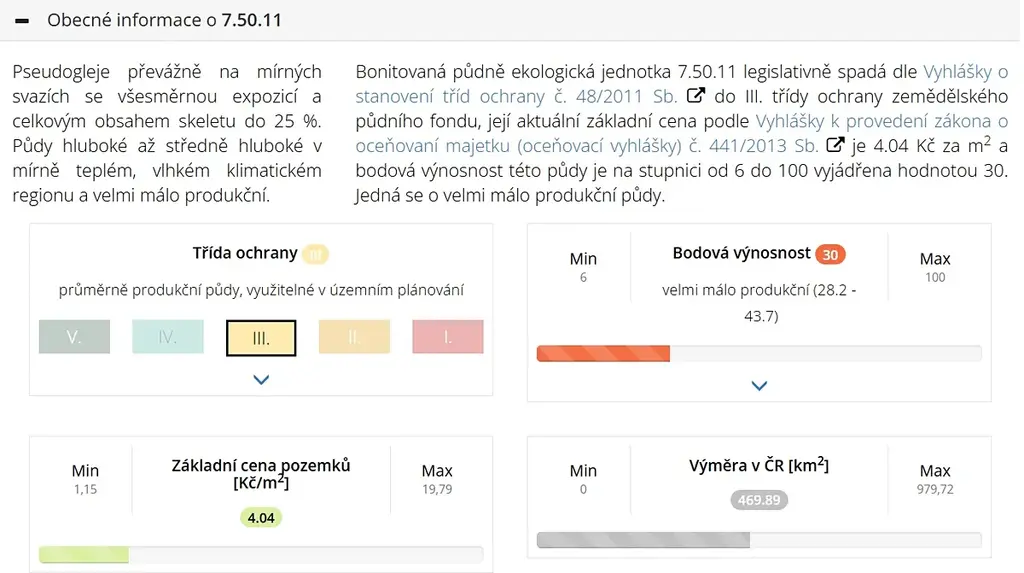Select the highlighted class III. box
This screenshot has width=1024, height=573.
pos(261,338)
